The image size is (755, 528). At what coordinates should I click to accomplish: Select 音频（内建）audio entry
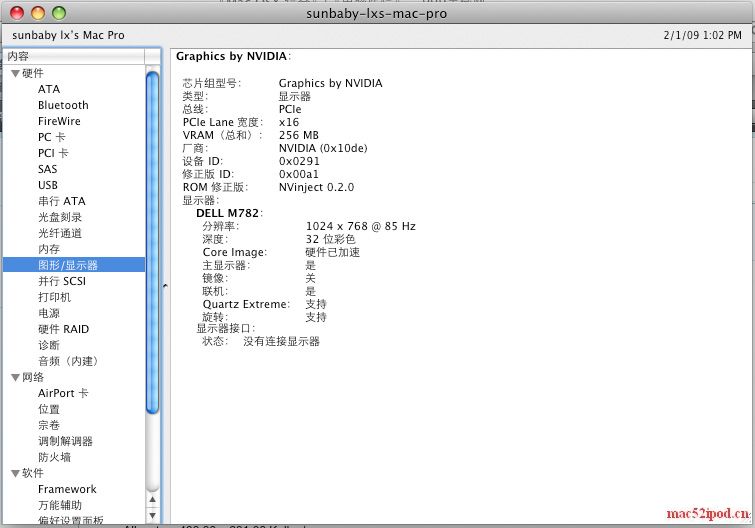click(x=68, y=361)
